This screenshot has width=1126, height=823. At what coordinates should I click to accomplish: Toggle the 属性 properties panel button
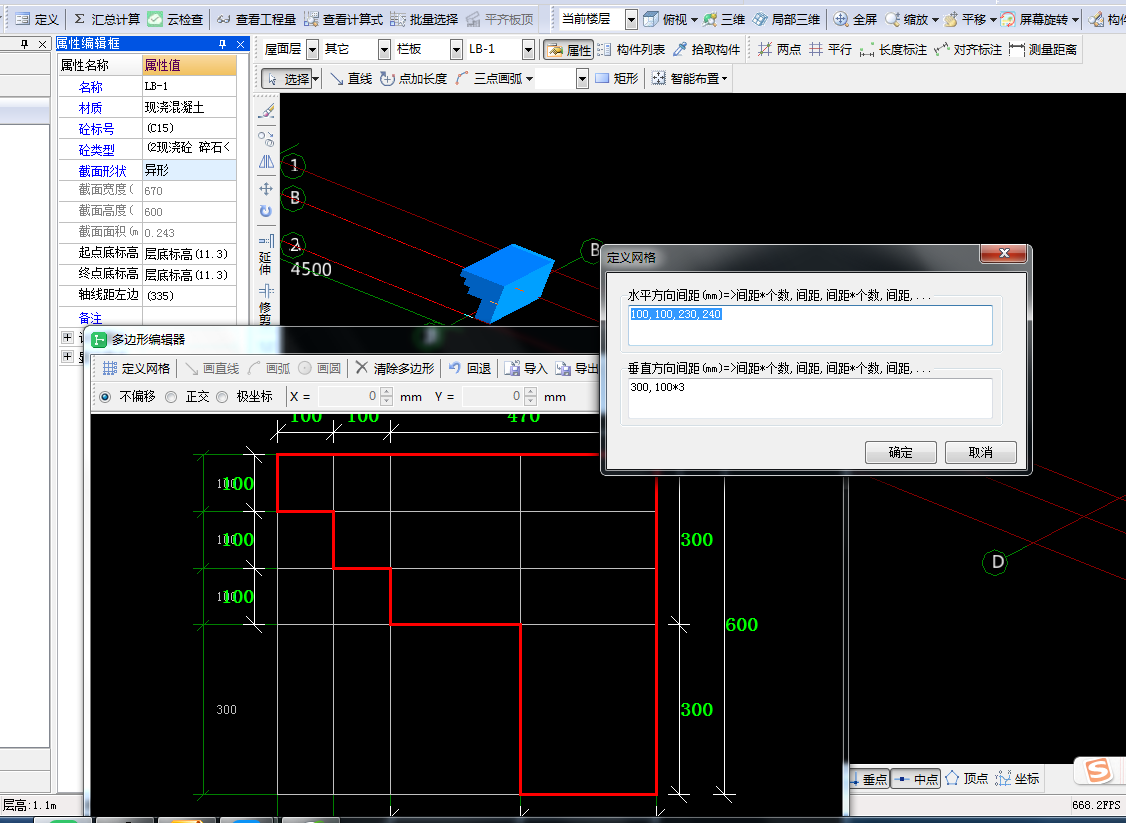click(569, 50)
